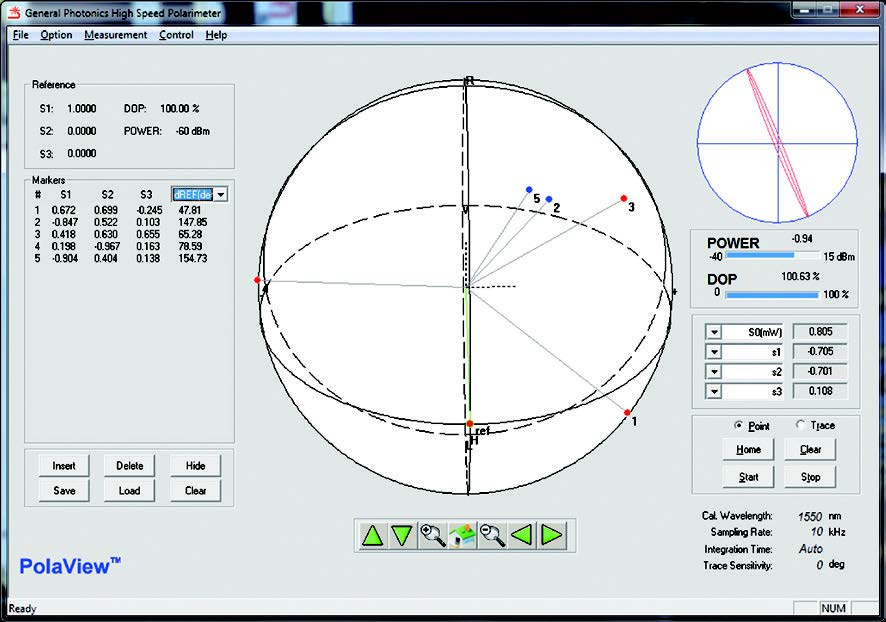886x622 pixels.
Task: Zoom out with the minus magnifier icon
Action: click(492, 535)
